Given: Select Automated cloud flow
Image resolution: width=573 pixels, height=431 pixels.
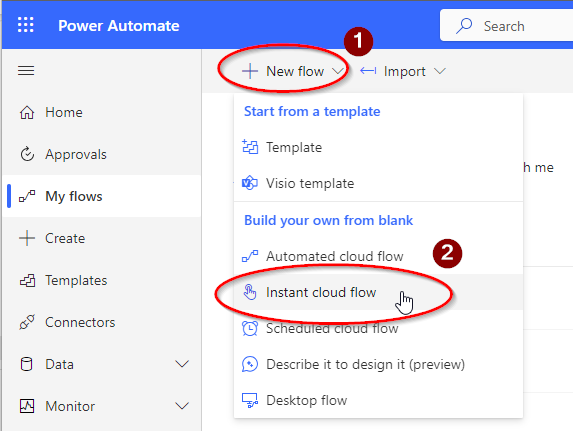Looking at the screenshot, I should pyautogui.click(x=378, y=256).
